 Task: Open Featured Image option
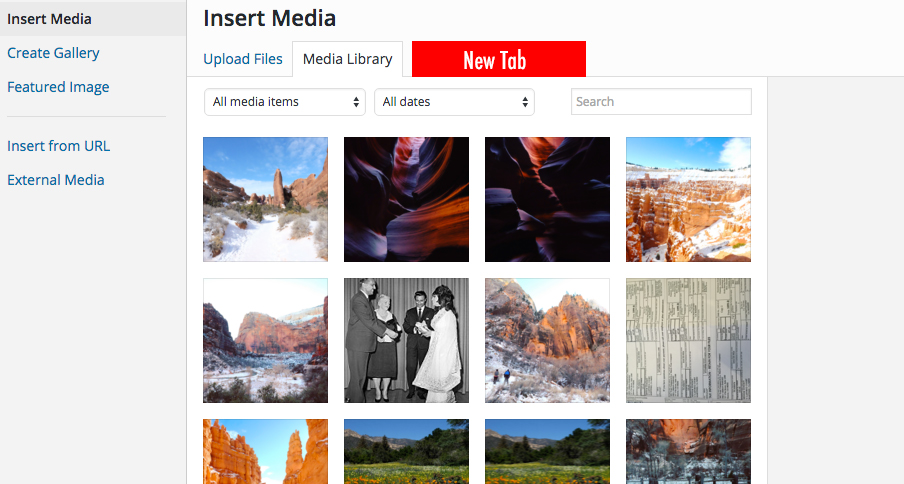point(58,87)
